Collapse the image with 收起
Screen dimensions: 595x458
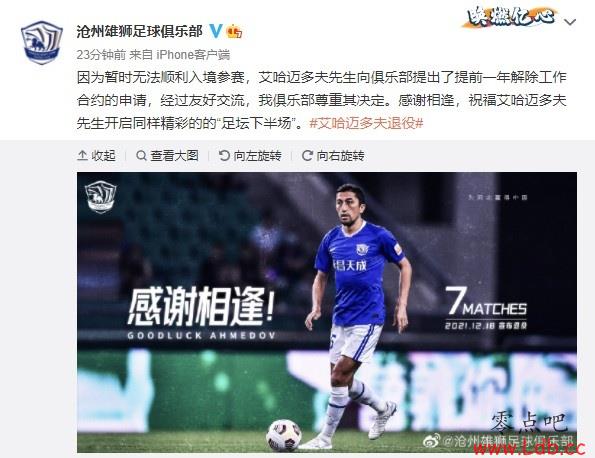[96, 156]
